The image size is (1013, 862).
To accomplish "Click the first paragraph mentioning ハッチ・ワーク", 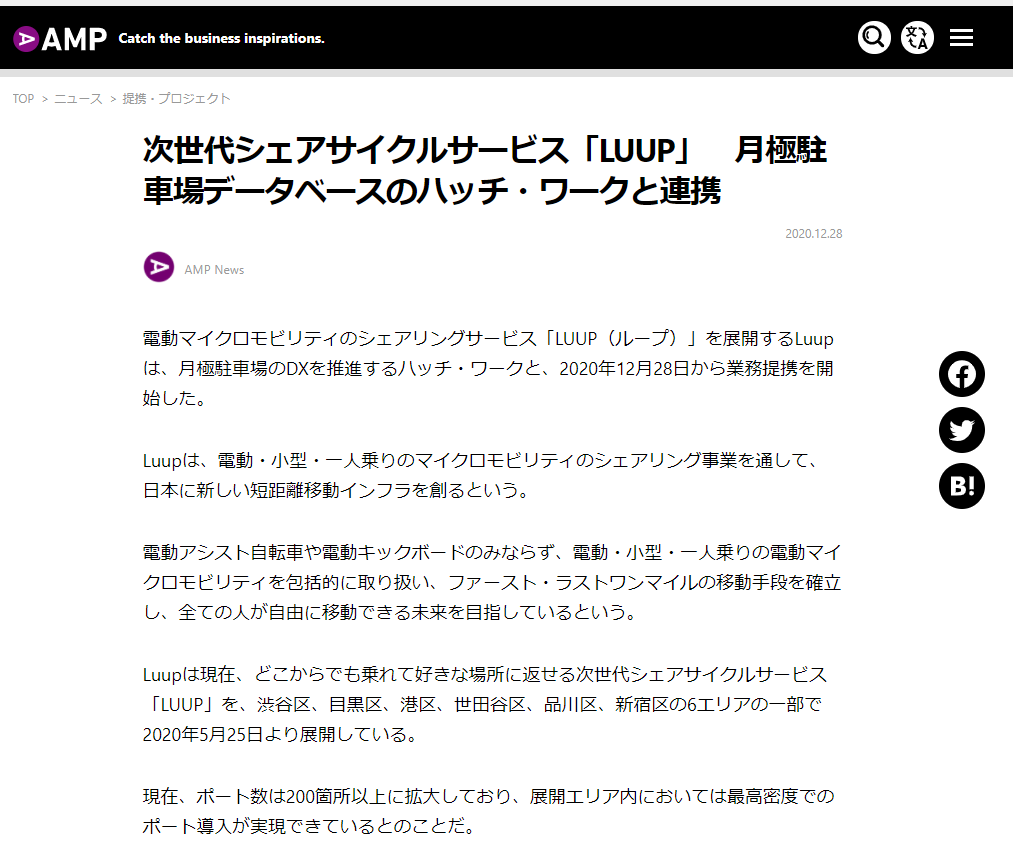I will 488,368.
